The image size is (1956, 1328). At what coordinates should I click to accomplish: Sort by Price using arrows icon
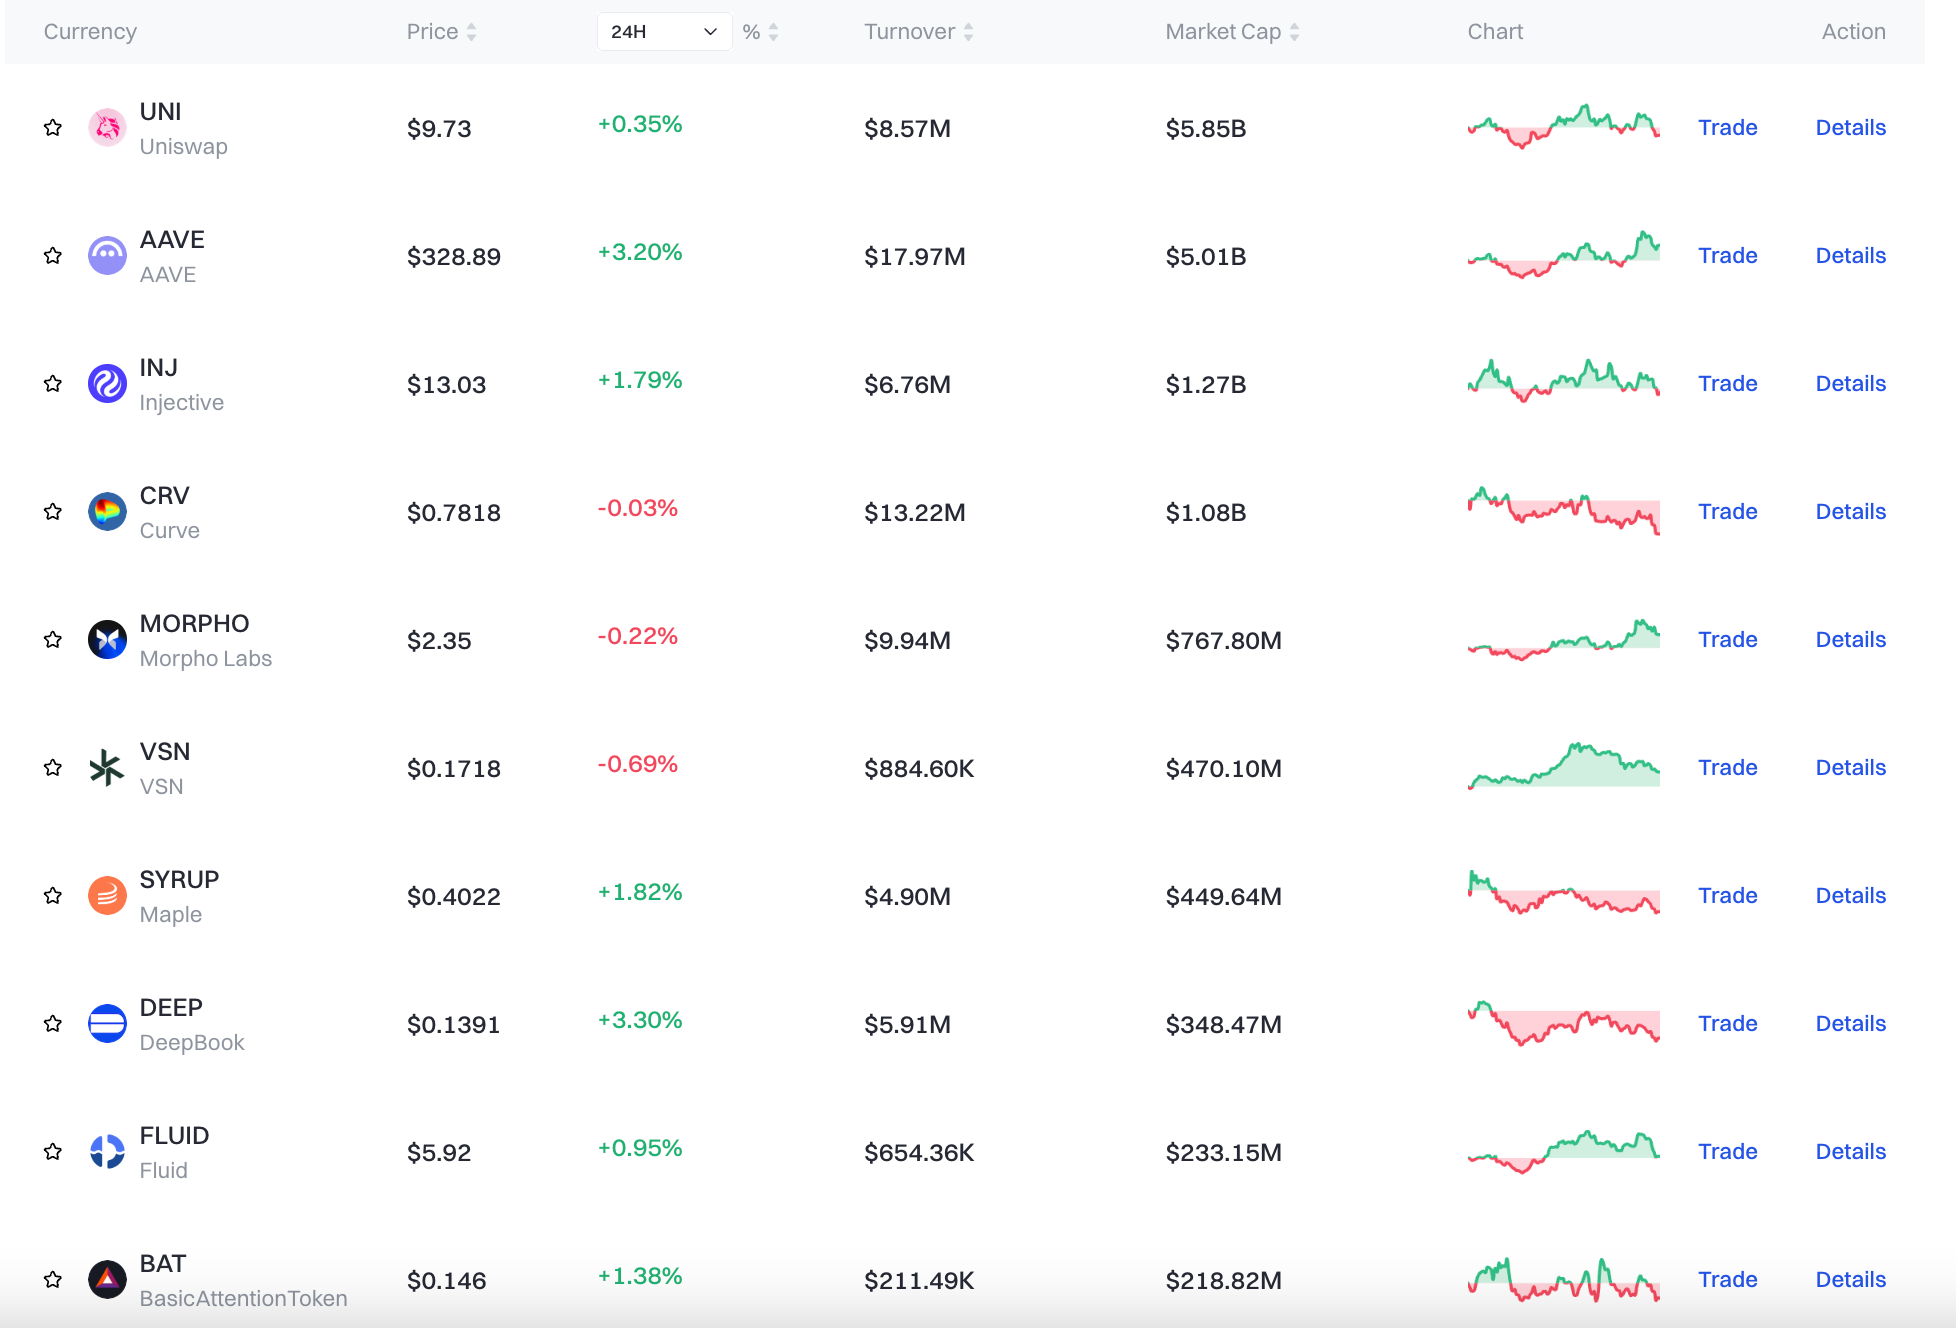coord(472,32)
